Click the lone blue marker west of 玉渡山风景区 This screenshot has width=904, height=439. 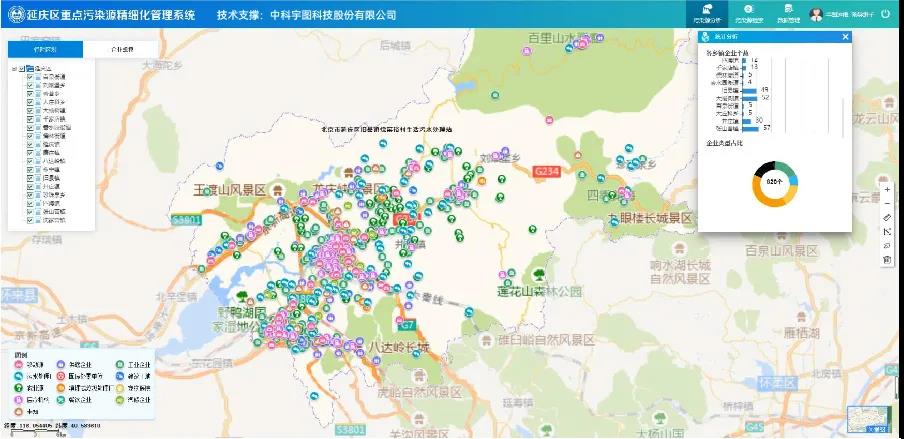(220, 167)
